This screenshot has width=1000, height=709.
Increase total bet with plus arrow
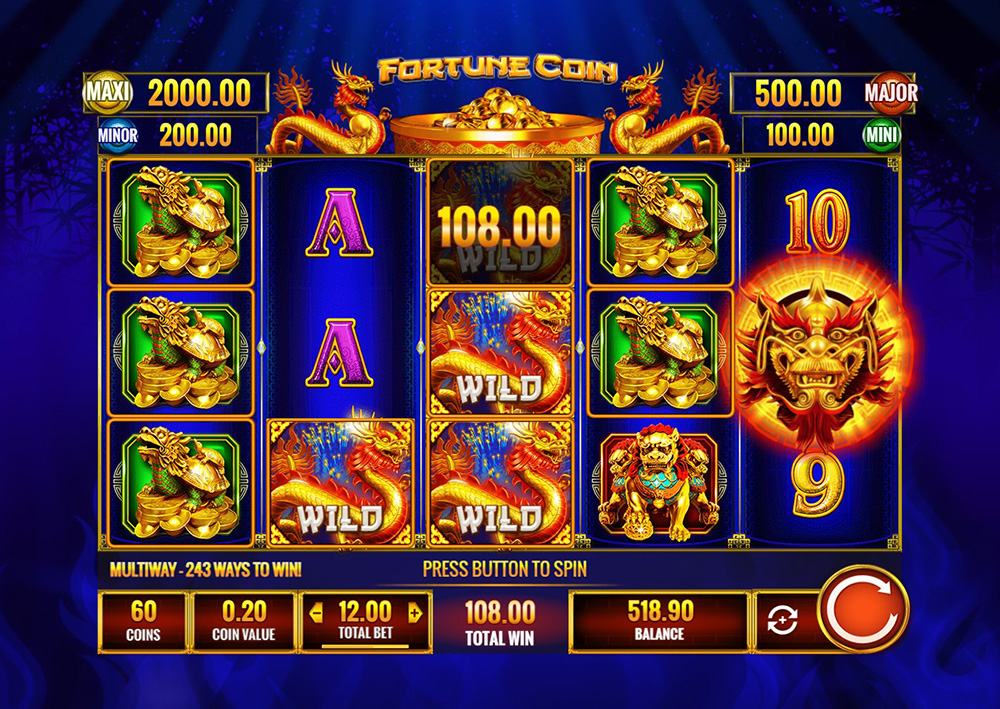[x=415, y=613]
